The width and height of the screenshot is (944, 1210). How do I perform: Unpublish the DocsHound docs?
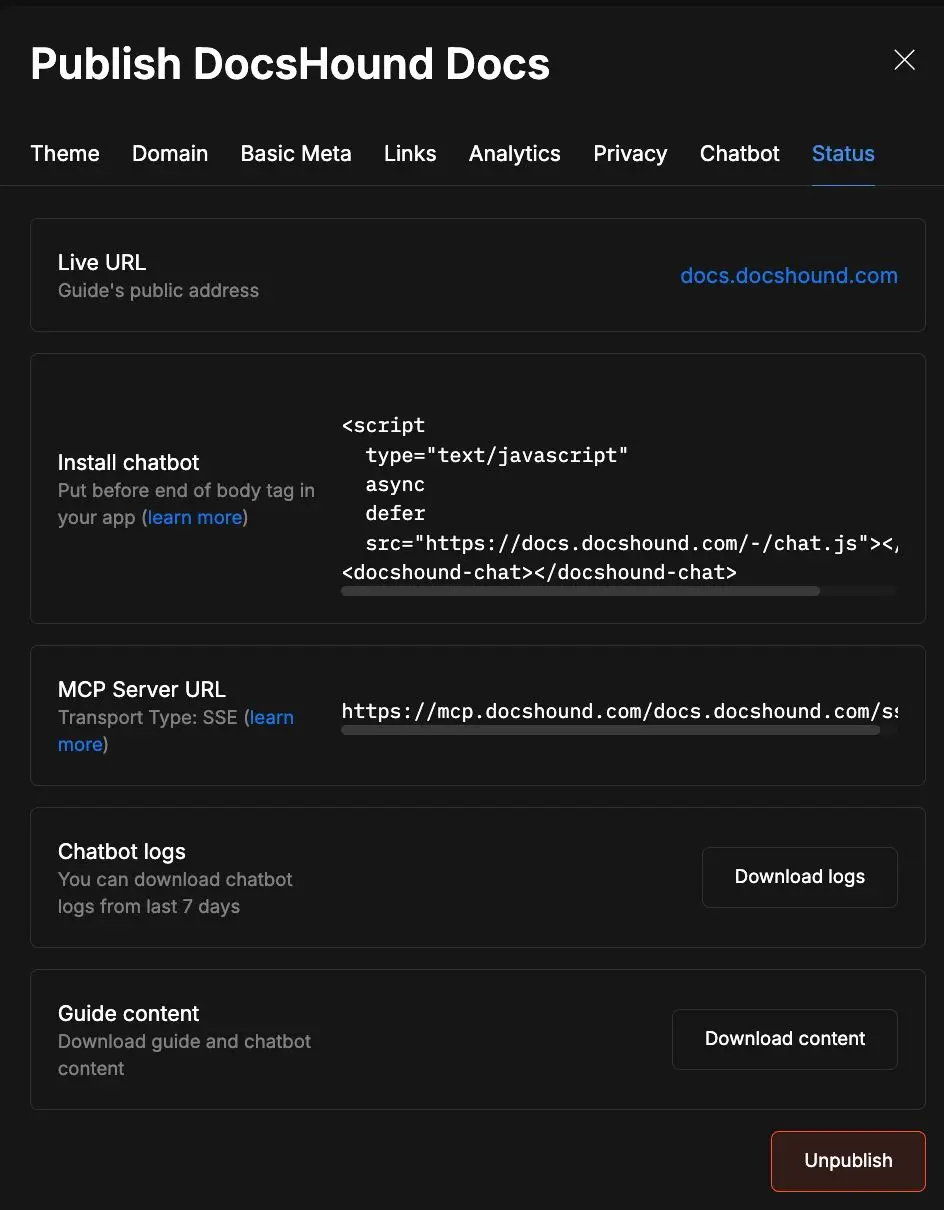[848, 1161]
